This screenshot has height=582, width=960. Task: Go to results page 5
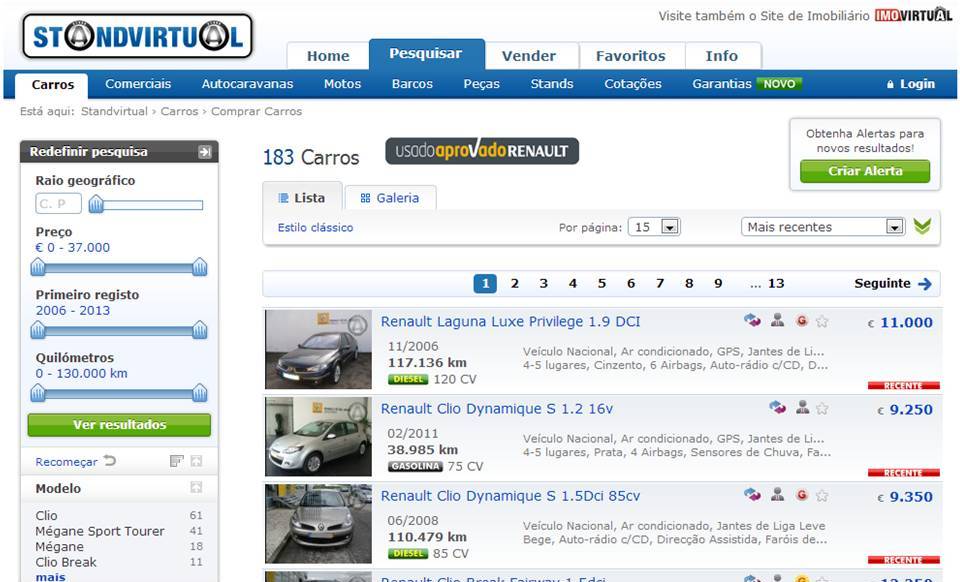(602, 283)
